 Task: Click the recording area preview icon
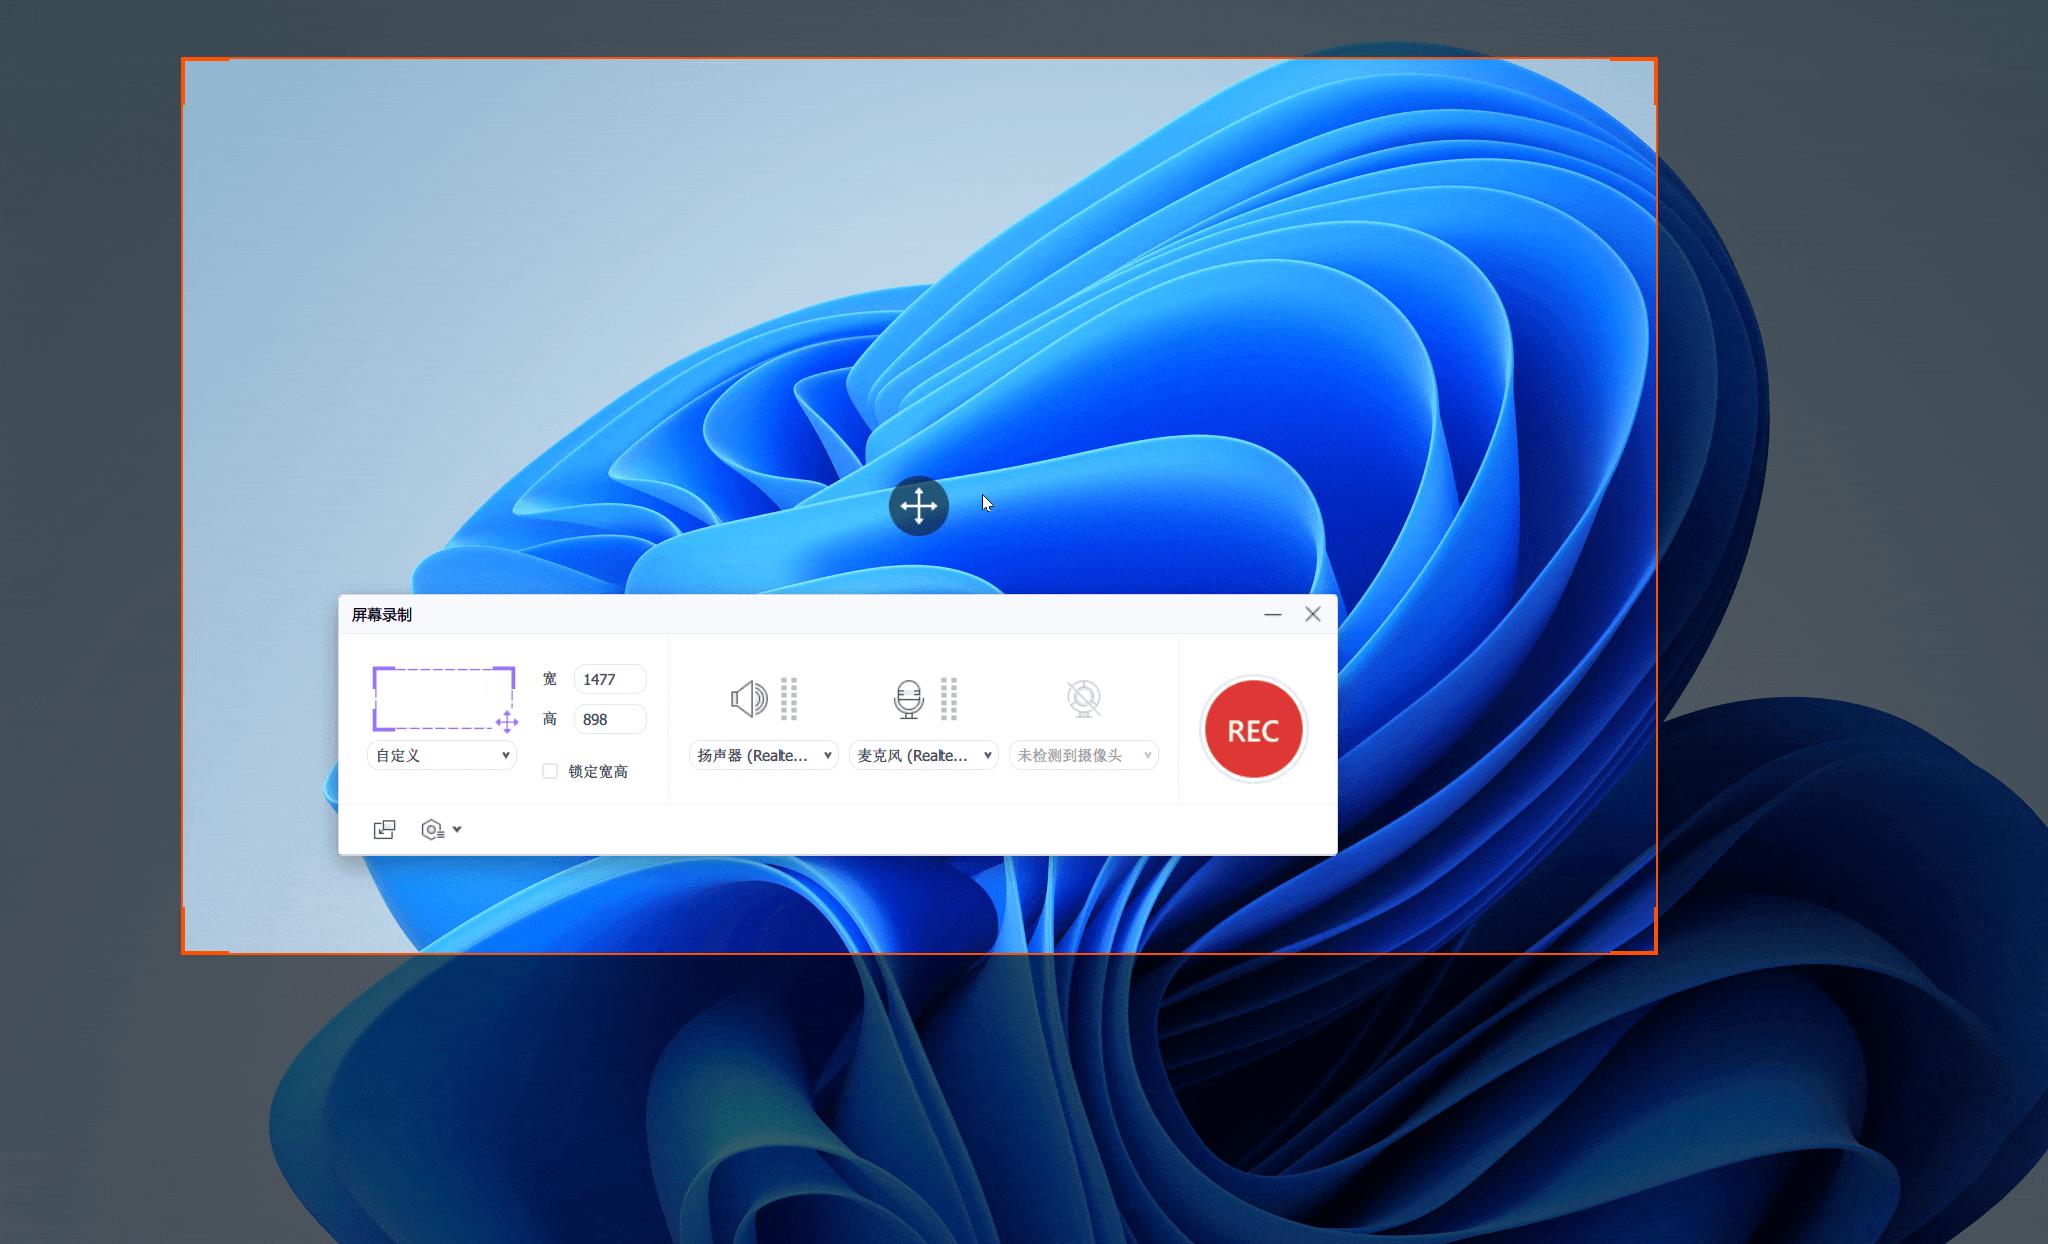[x=443, y=699]
